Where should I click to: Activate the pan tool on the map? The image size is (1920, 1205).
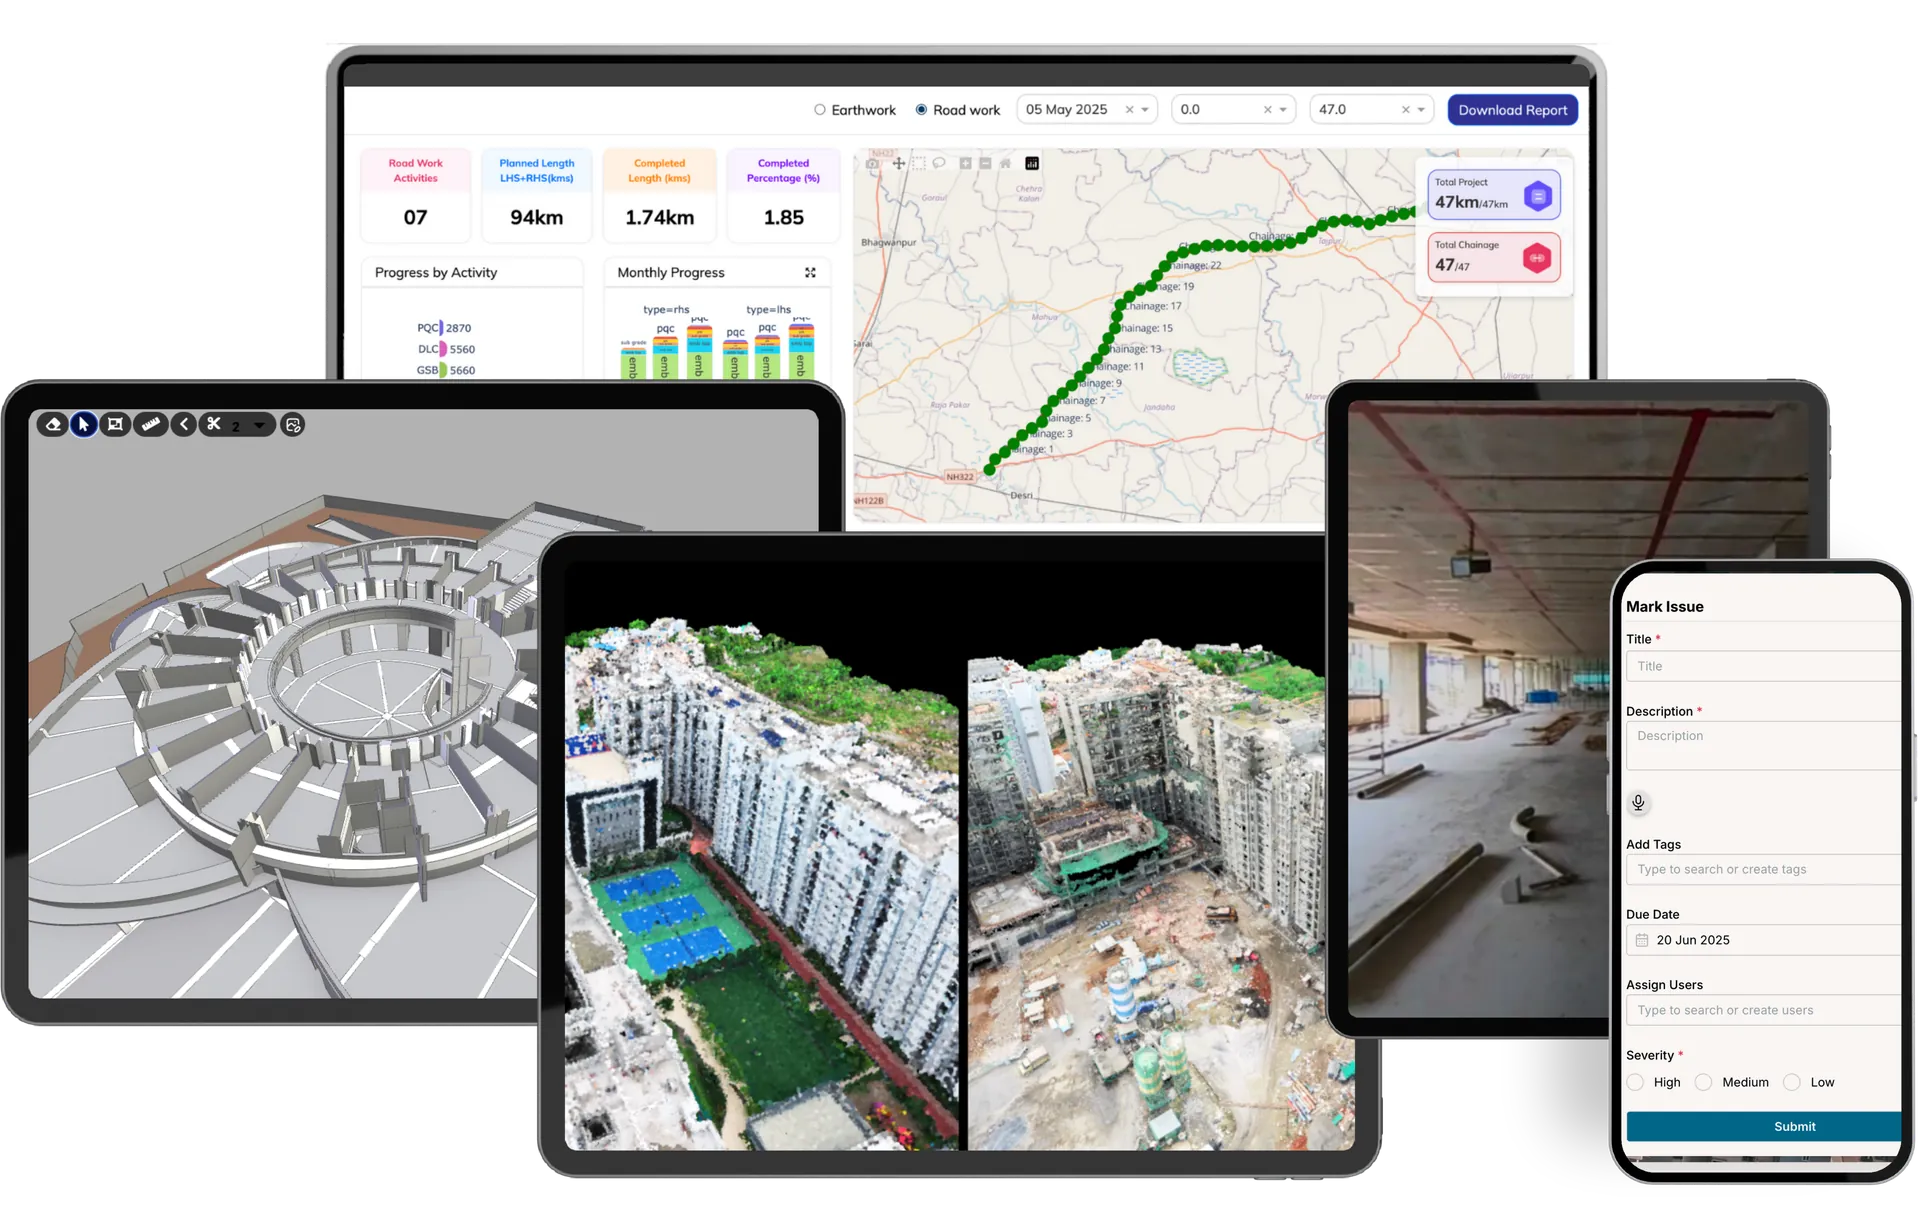pyautogui.click(x=899, y=163)
